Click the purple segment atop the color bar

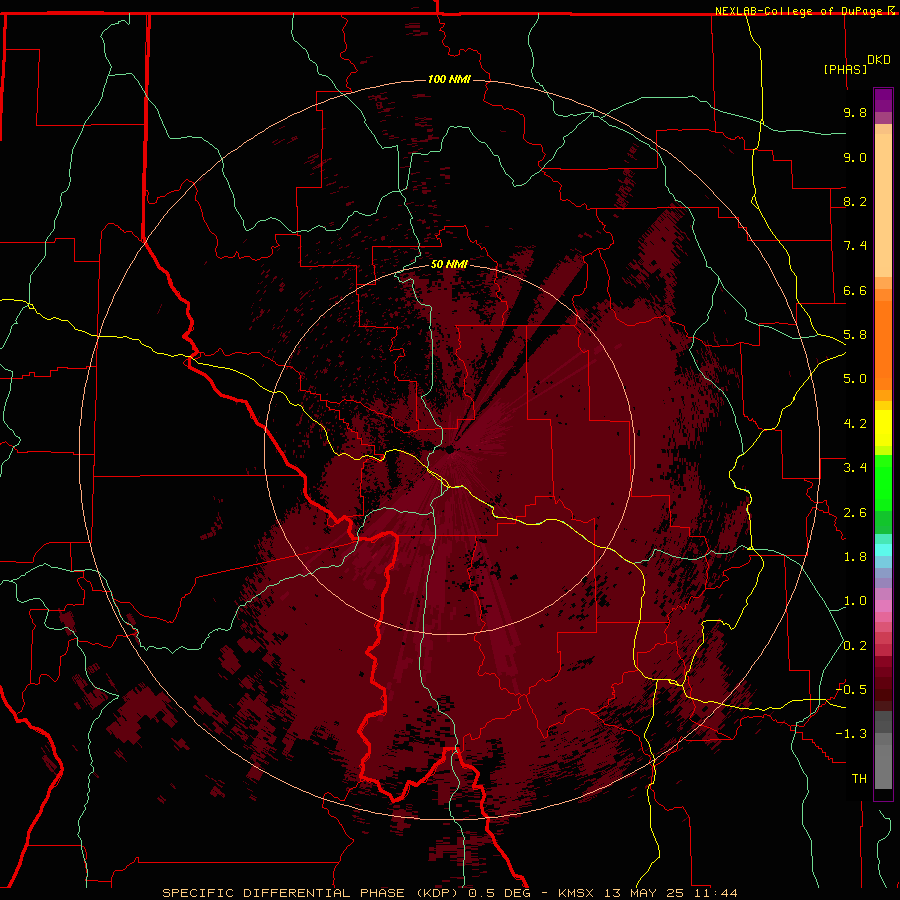coord(883,100)
